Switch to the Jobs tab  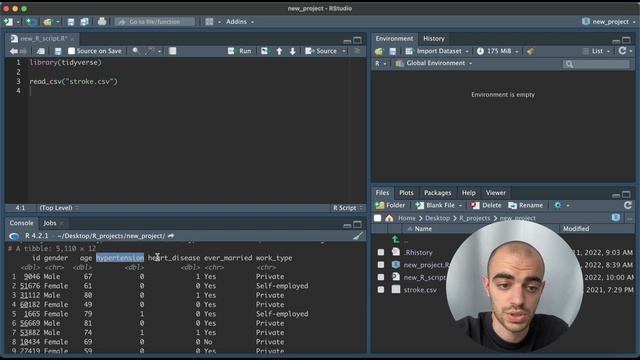(x=50, y=223)
